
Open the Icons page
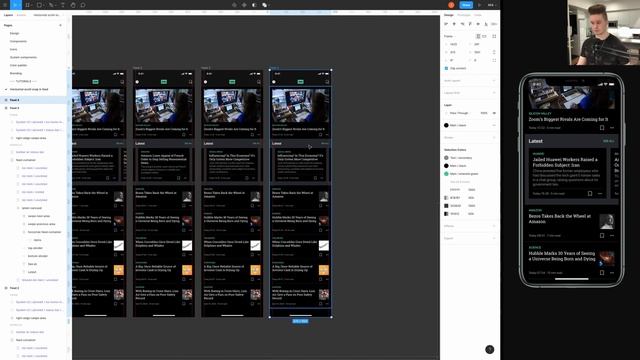pos(13,49)
